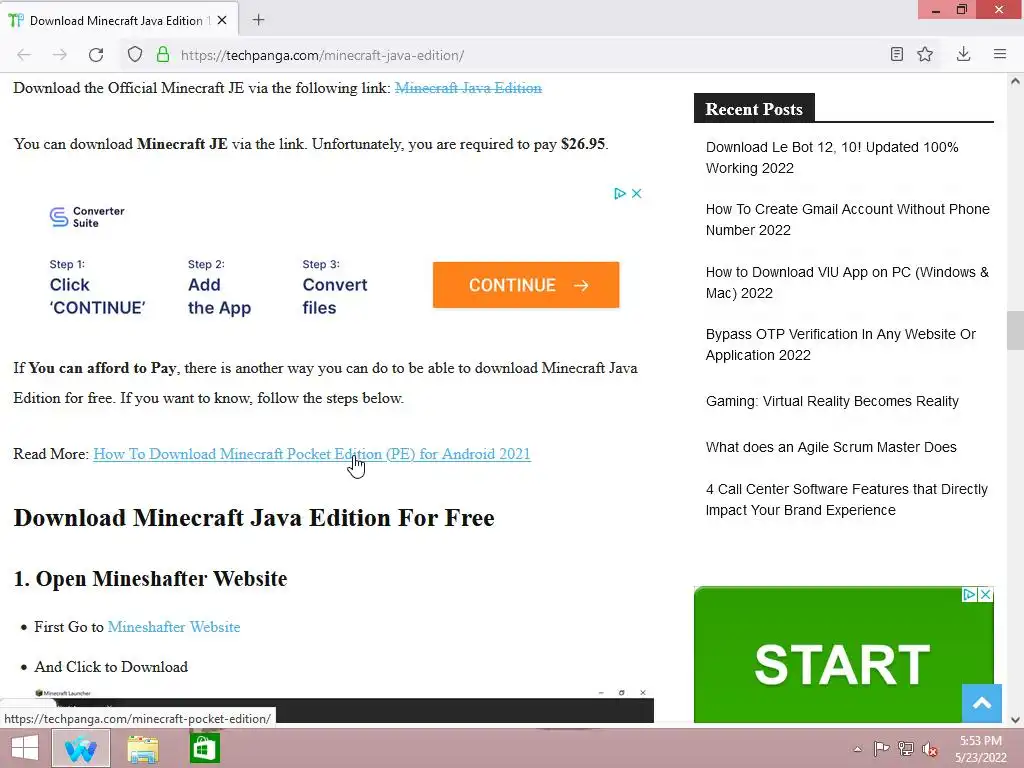Click the Action Center flag icon
The height and width of the screenshot is (768, 1024).
(x=881, y=749)
